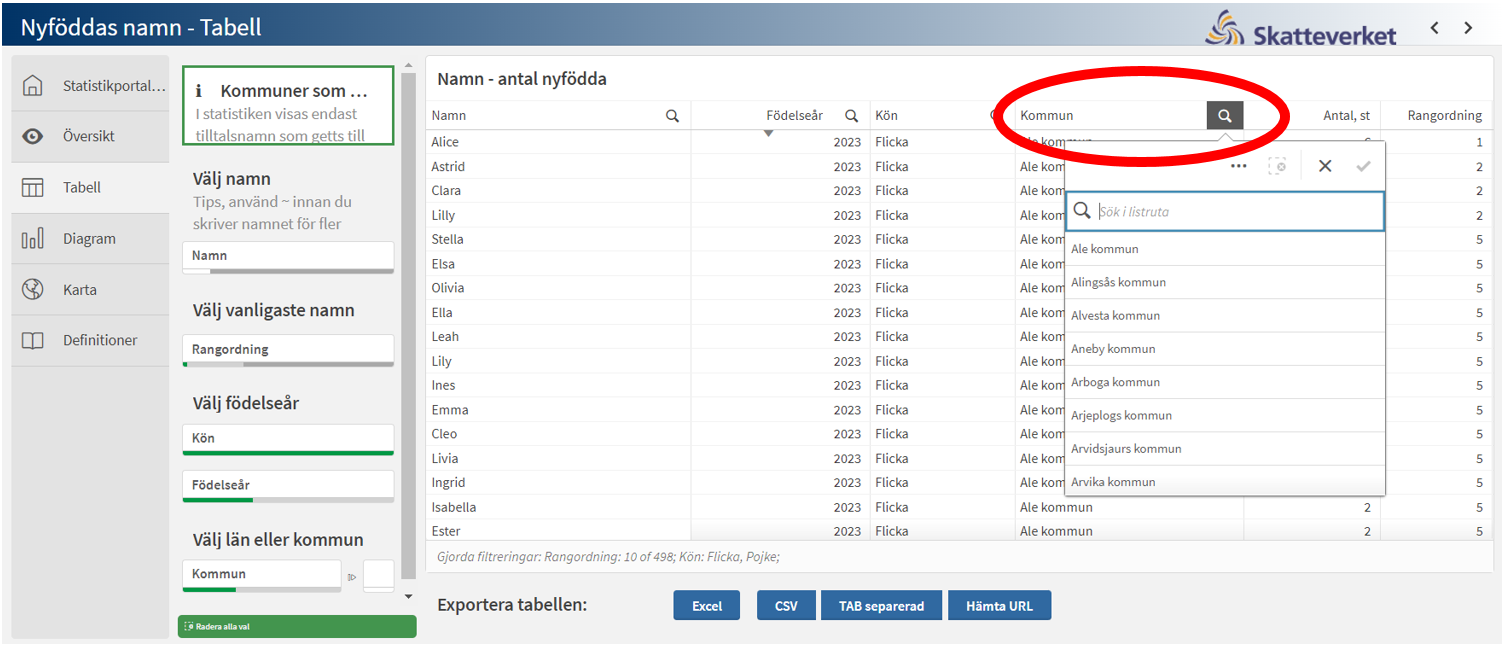Go to next sheet with right arrow
Screen dimensions: 1505x648
tap(1468, 28)
